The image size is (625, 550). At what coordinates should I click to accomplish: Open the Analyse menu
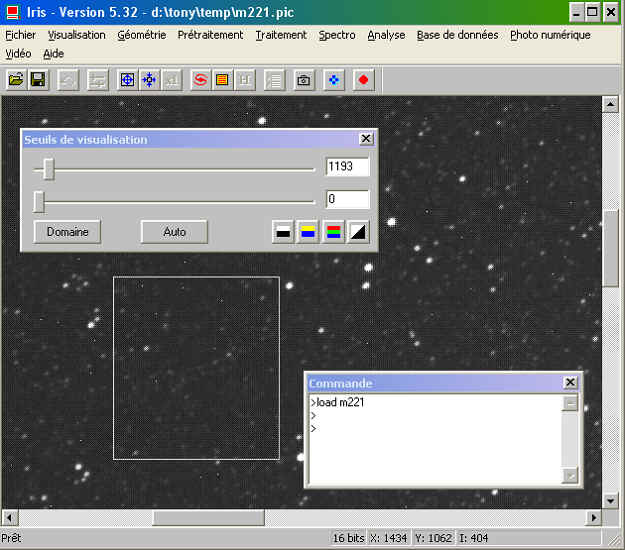point(386,35)
